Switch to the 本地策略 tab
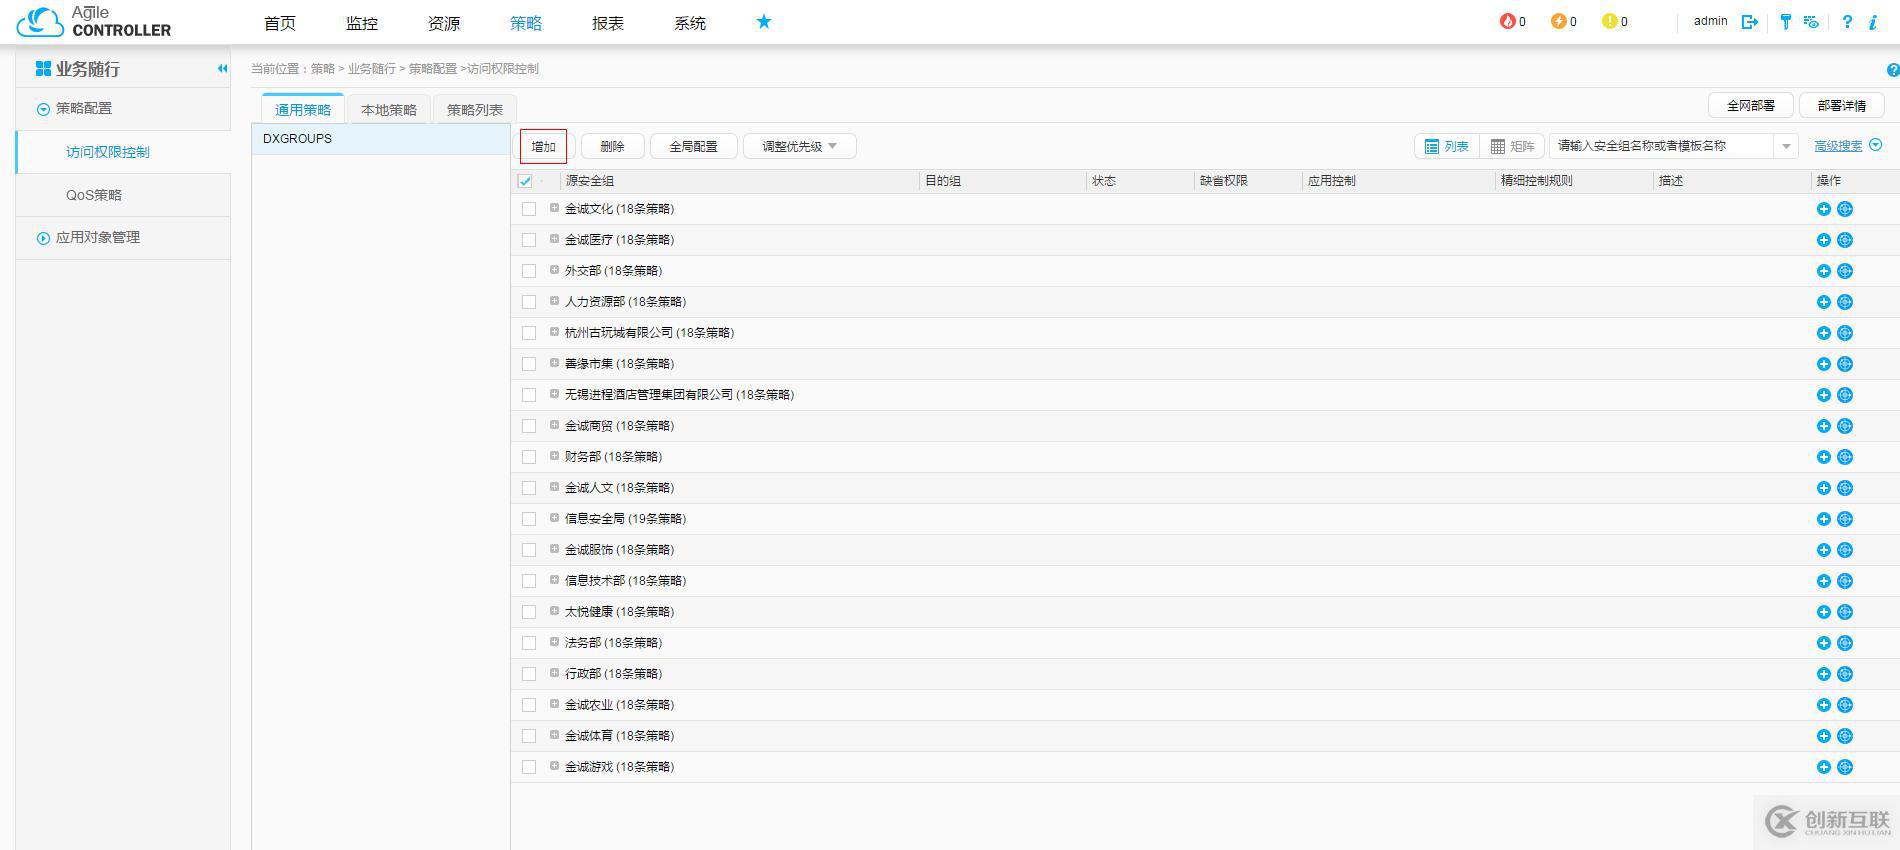This screenshot has width=1900, height=850. [x=389, y=110]
